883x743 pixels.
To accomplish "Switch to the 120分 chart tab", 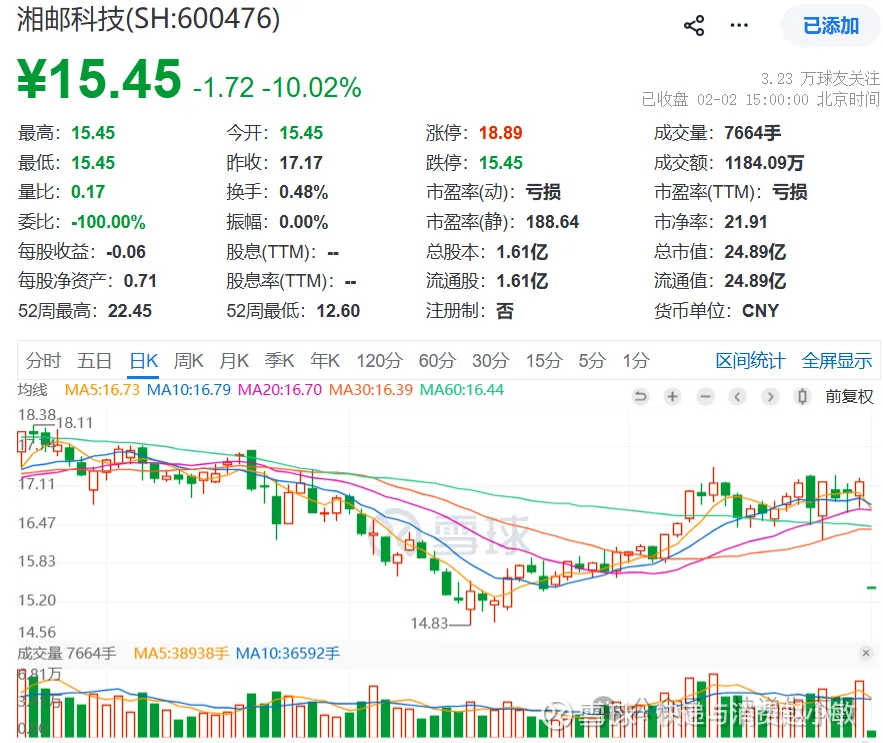I will tap(379, 360).
